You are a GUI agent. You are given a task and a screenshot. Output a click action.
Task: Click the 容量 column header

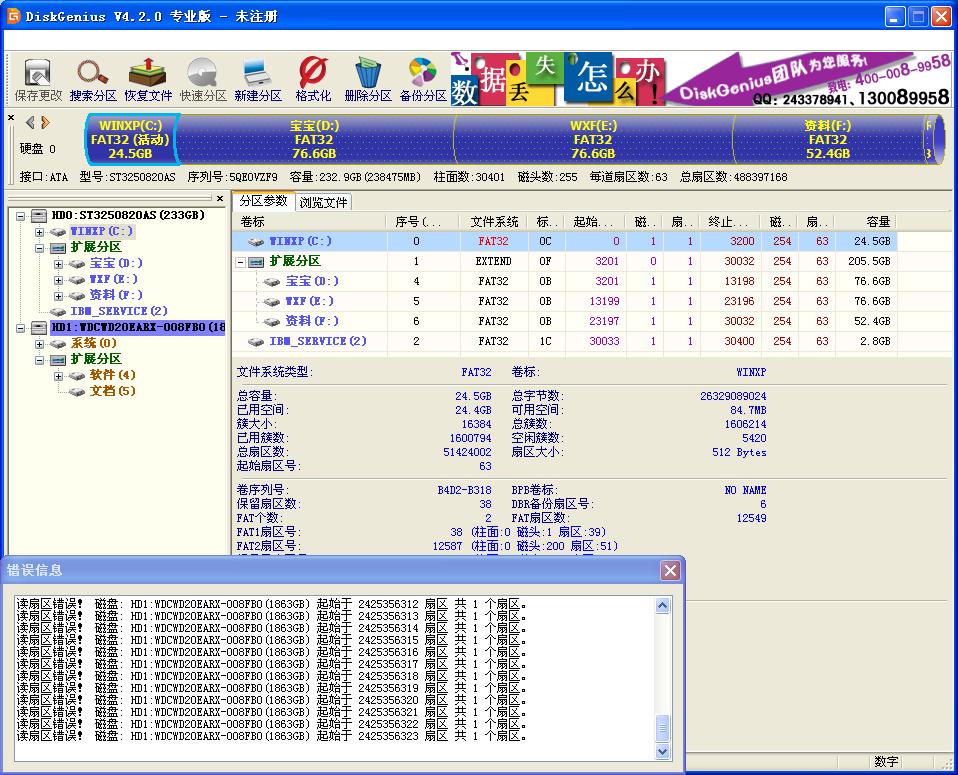point(866,221)
